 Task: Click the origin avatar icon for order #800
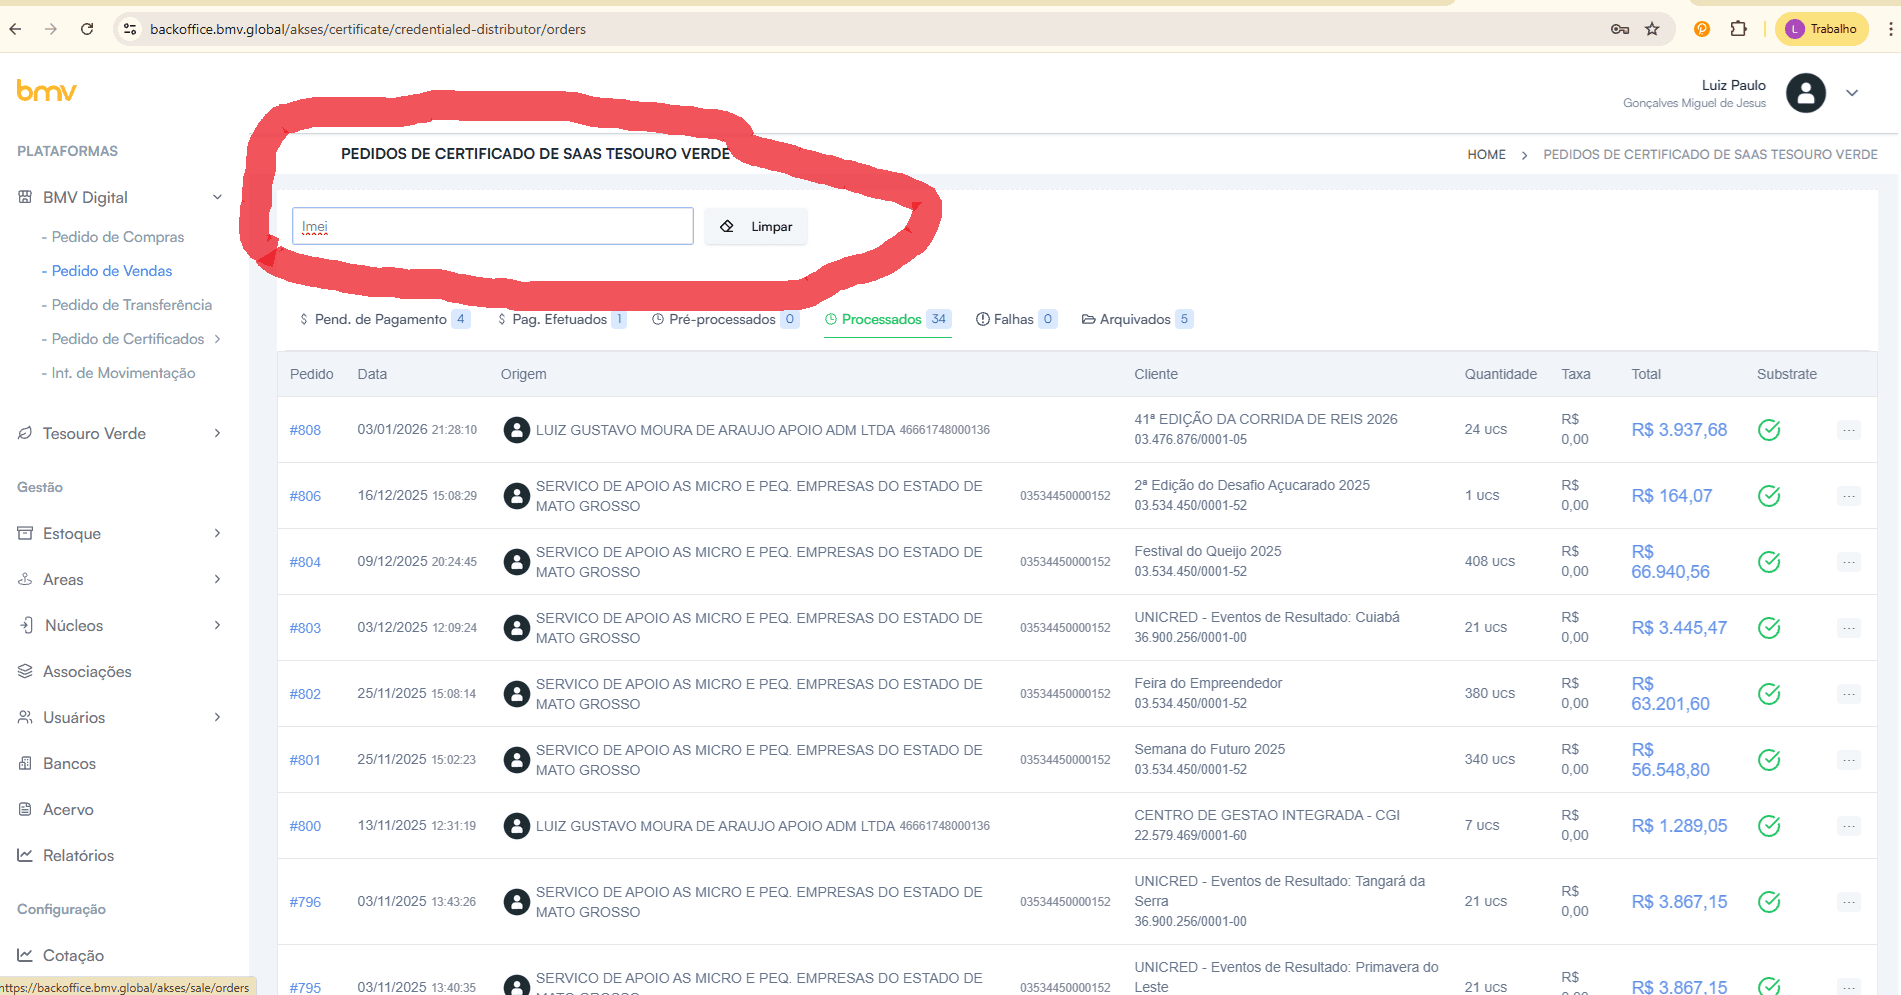click(x=516, y=826)
